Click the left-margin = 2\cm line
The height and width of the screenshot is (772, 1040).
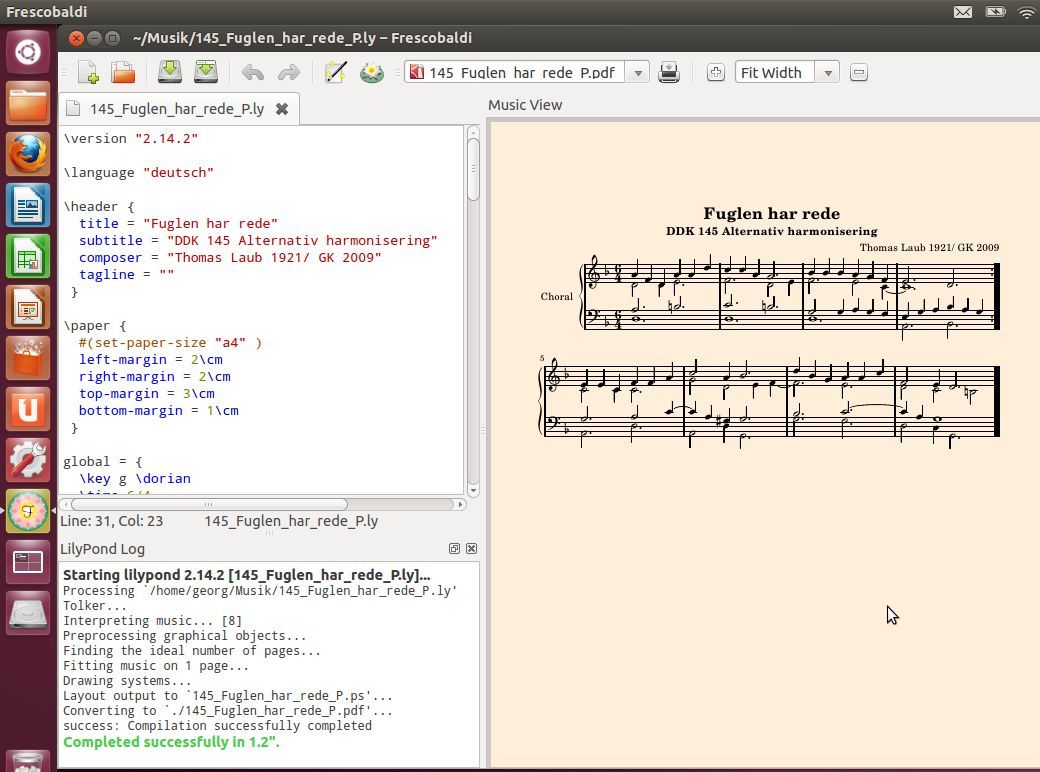(151, 359)
